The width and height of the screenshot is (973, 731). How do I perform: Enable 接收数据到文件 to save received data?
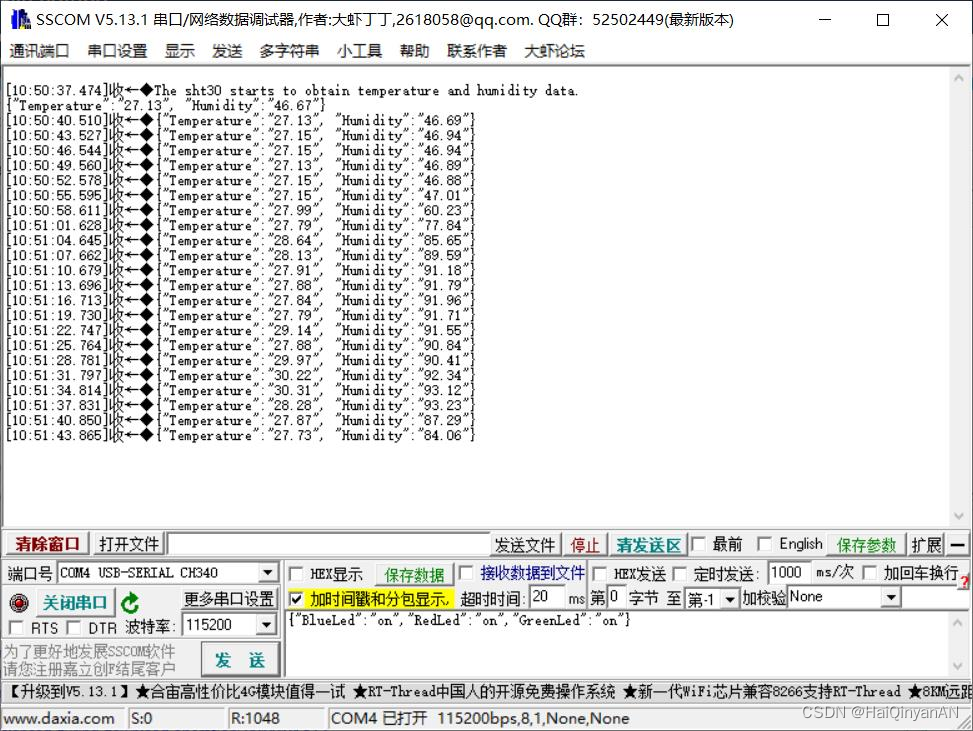(x=466, y=572)
